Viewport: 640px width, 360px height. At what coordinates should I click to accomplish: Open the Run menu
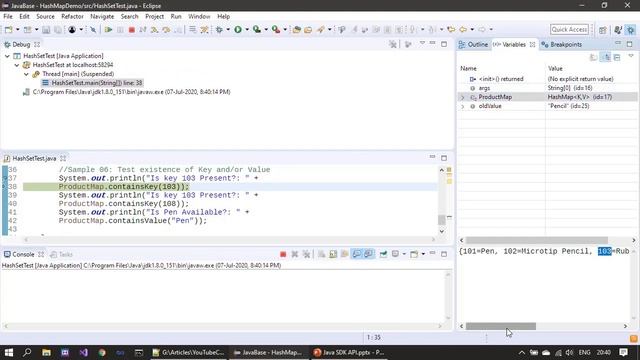[x=176, y=16]
